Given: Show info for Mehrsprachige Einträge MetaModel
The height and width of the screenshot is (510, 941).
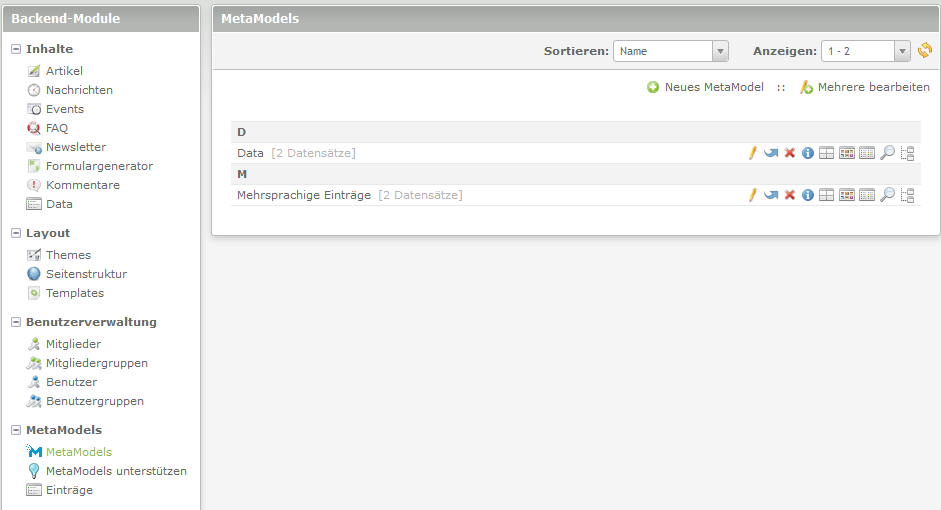Looking at the screenshot, I should coord(808,195).
